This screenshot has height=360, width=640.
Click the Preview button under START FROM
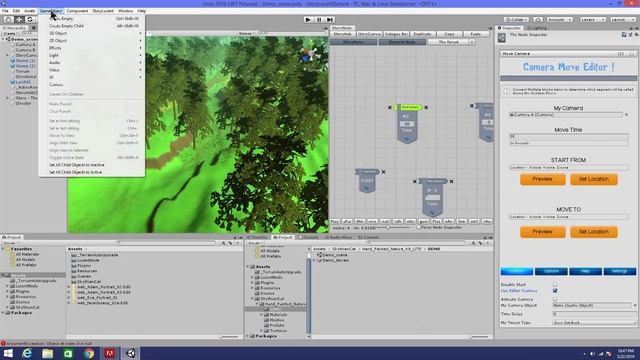(542, 179)
